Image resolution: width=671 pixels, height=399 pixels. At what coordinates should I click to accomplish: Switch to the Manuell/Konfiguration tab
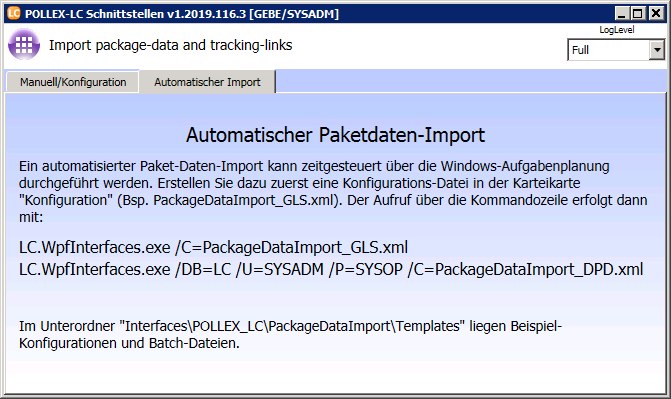pyautogui.click(x=73, y=82)
